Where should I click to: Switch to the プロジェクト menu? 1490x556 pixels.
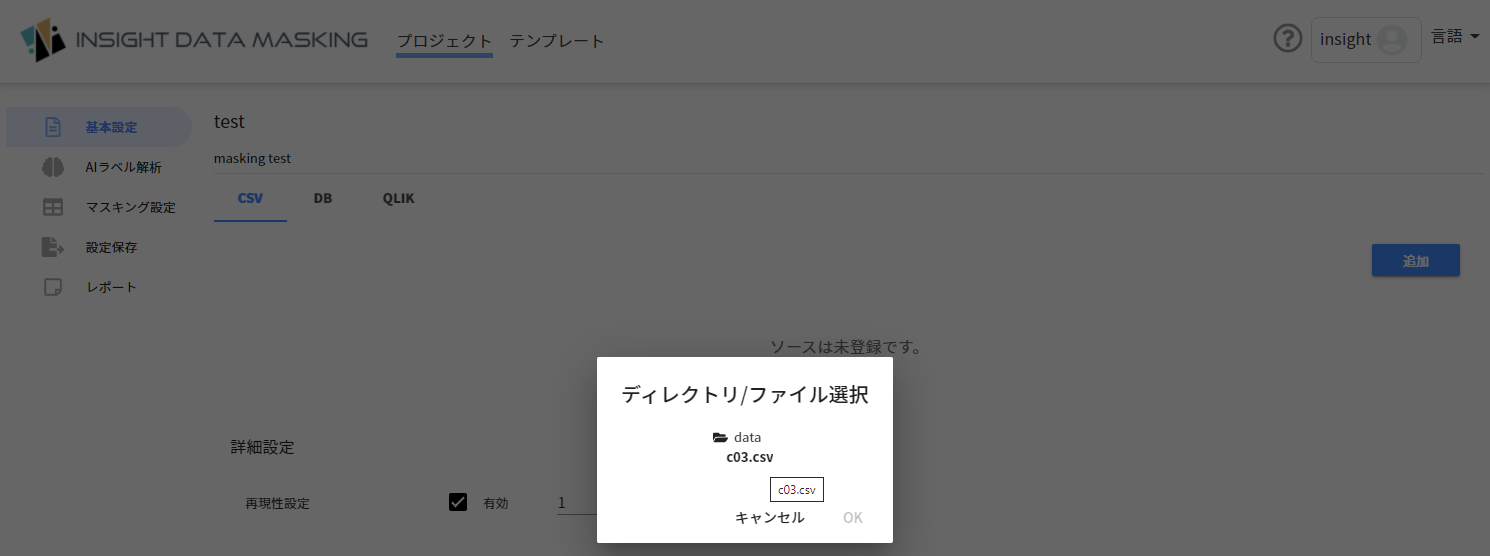click(444, 41)
